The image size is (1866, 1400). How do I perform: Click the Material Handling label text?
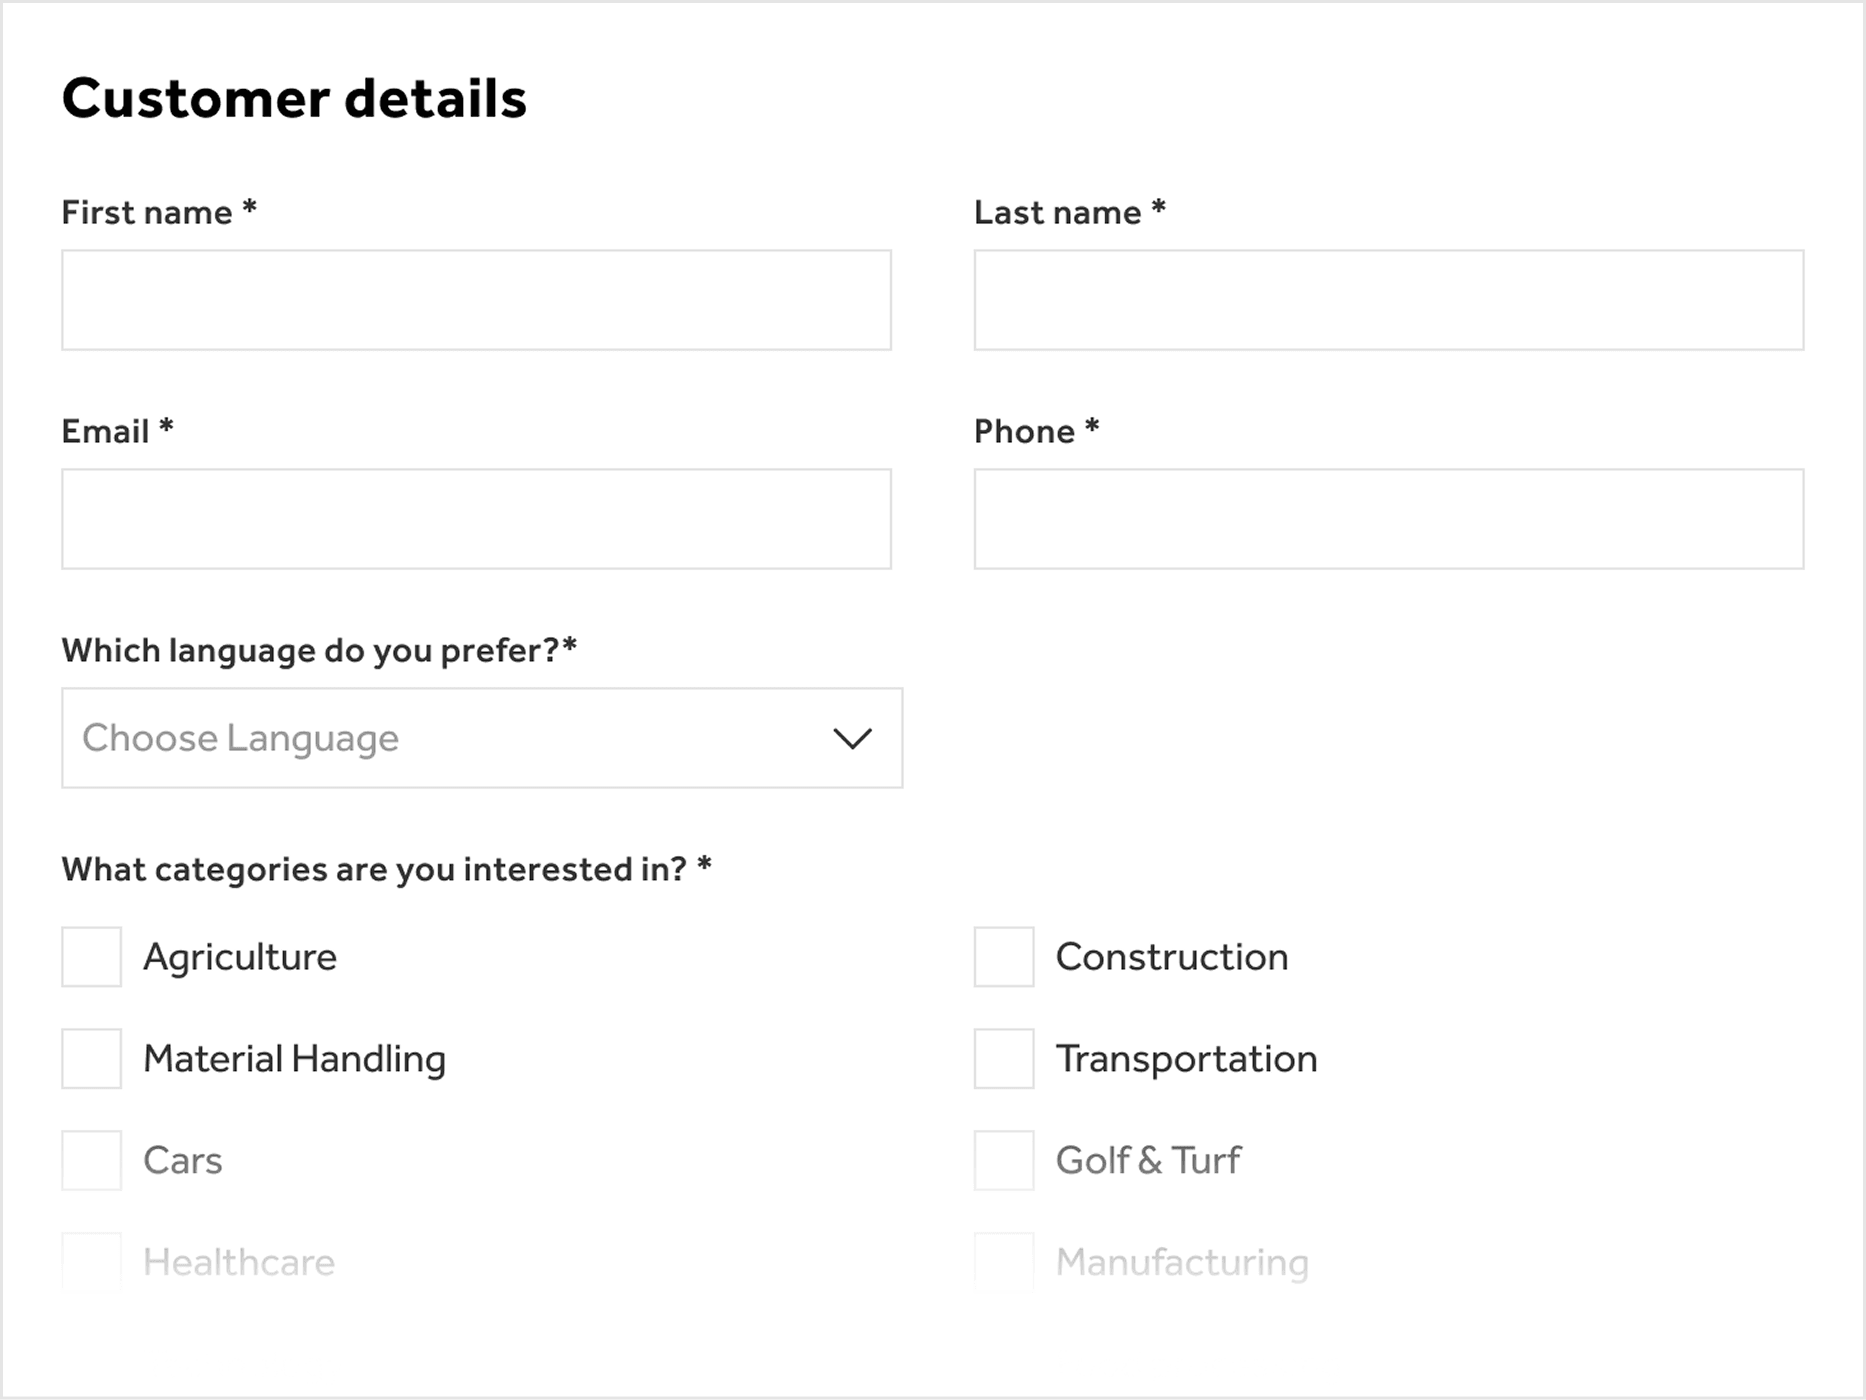pyautogui.click(x=294, y=1059)
